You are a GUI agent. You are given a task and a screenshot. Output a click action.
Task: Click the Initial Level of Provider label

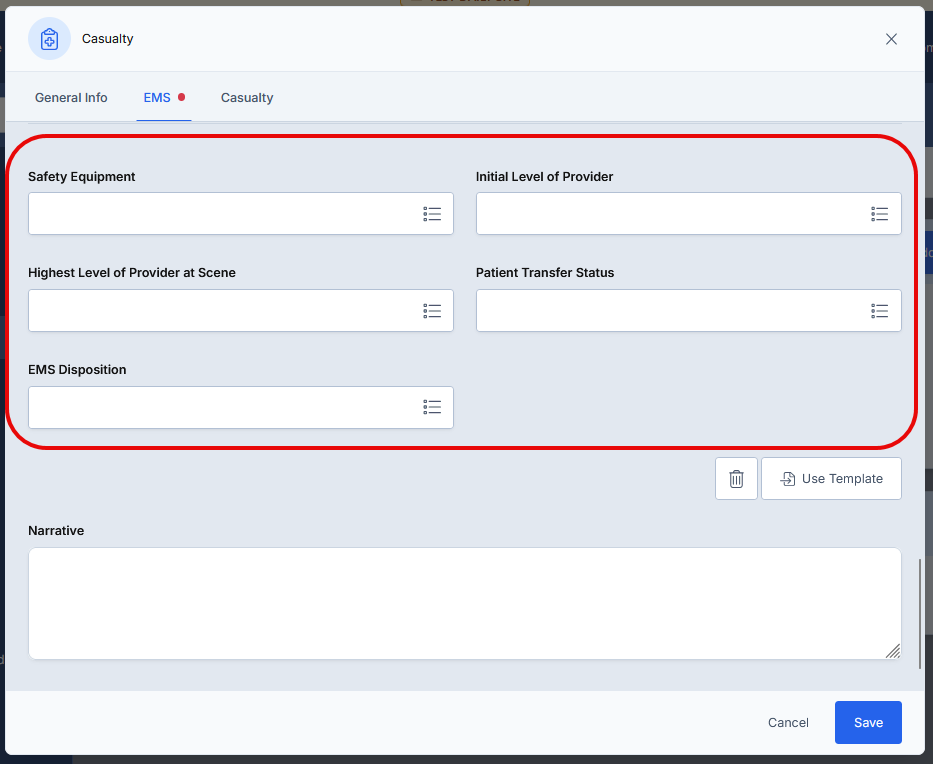(x=544, y=177)
